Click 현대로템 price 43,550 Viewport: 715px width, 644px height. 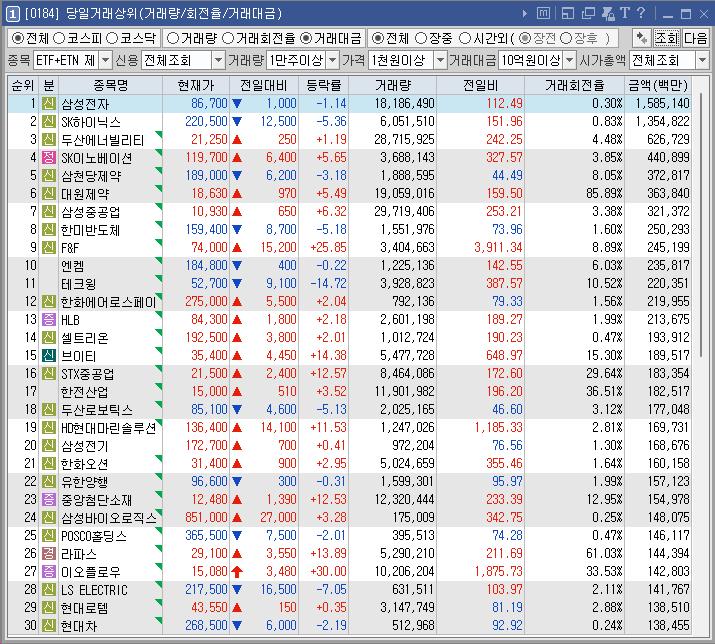click(209, 608)
